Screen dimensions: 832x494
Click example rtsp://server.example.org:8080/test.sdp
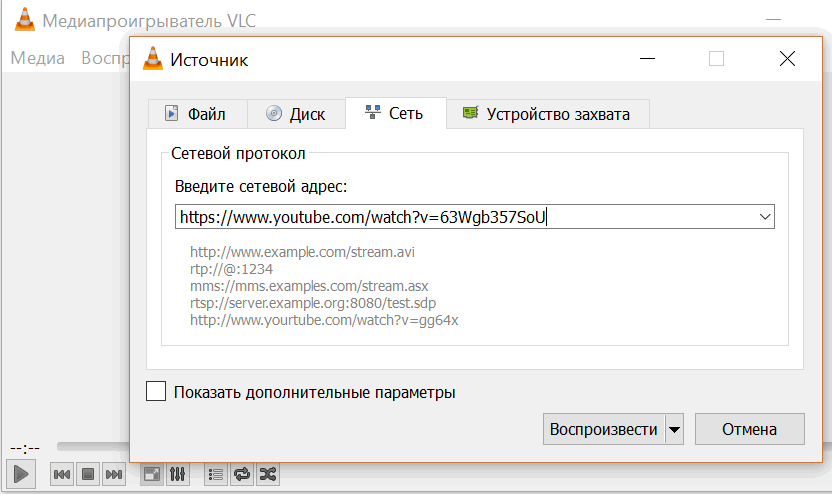(313, 302)
